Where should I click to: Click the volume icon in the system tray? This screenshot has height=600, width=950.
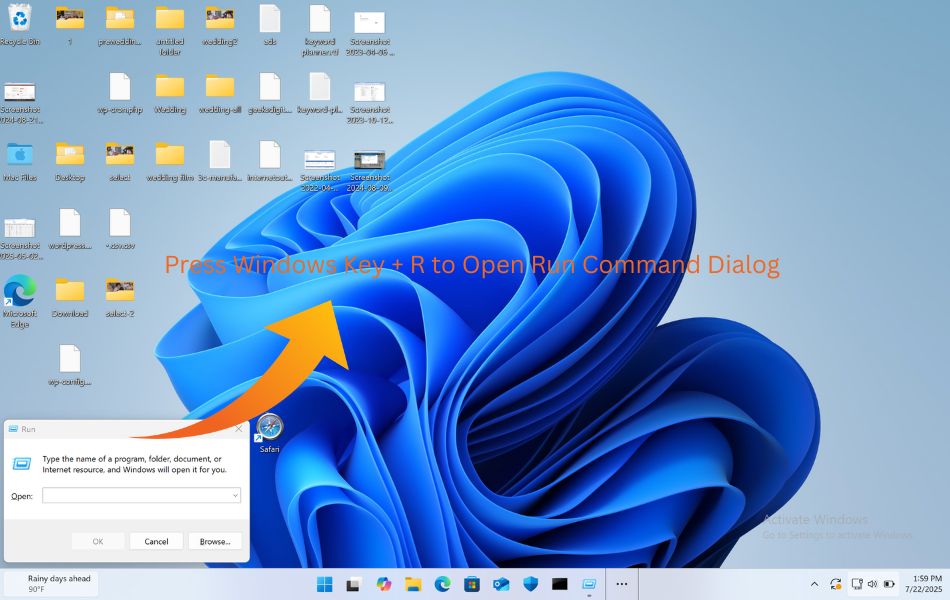tap(872, 583)
